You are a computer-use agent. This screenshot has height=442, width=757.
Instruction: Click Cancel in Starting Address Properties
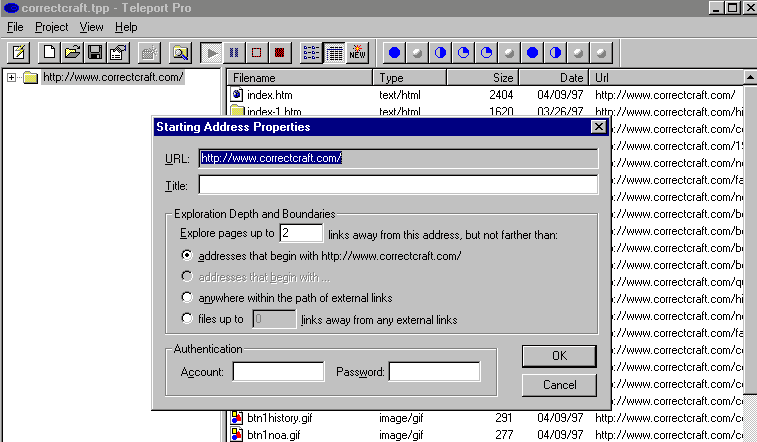tap(559, 385)
